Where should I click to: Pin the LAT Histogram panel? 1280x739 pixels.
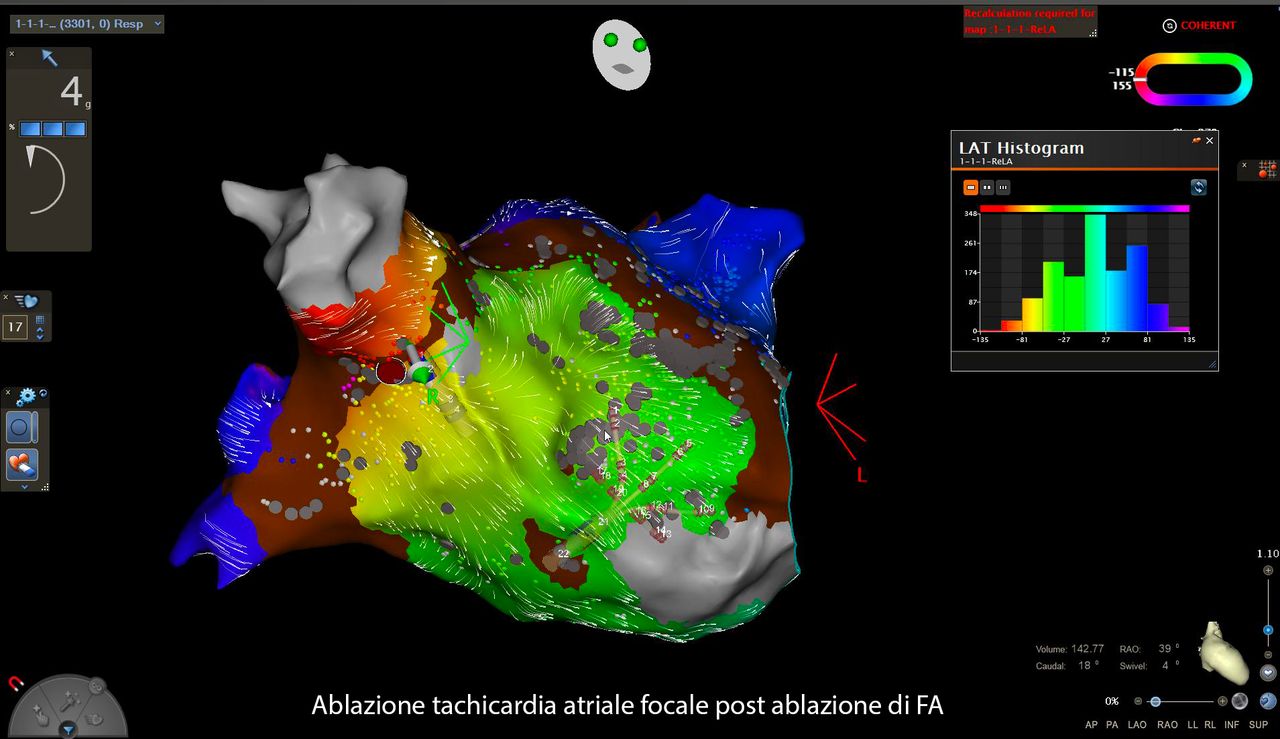click(1196, 141)
